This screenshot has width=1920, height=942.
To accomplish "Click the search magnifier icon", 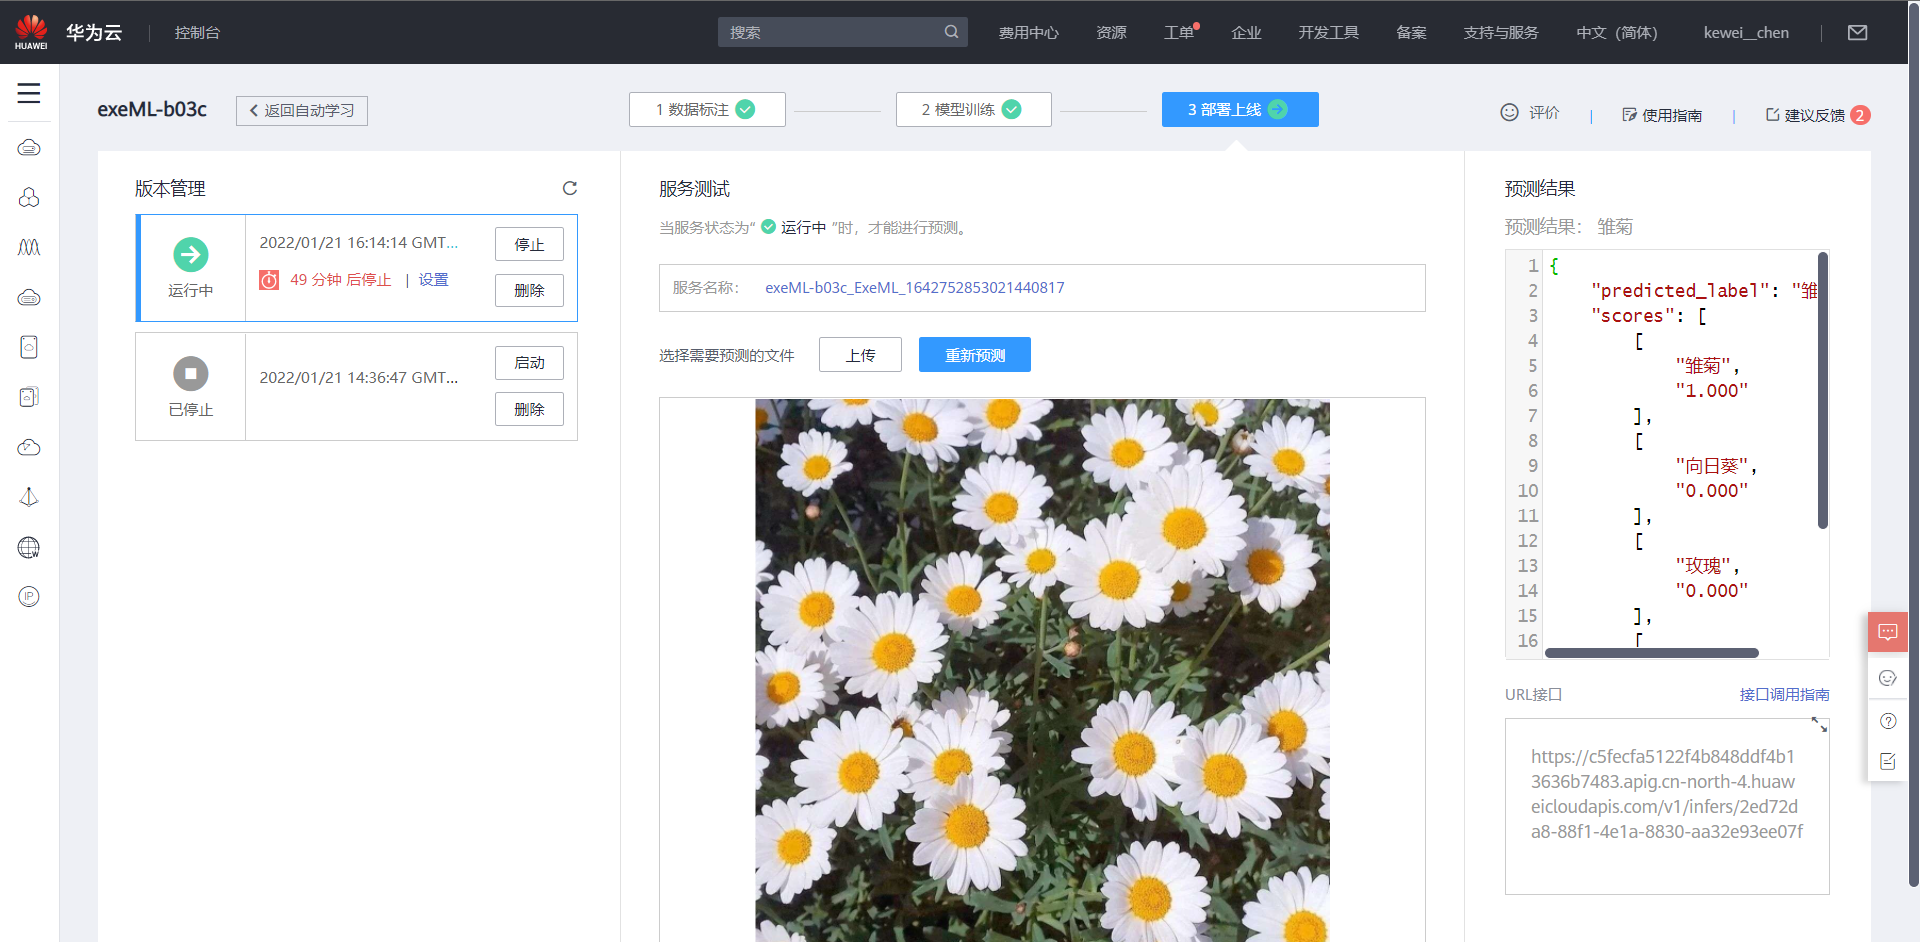I will tap(951, 31).
